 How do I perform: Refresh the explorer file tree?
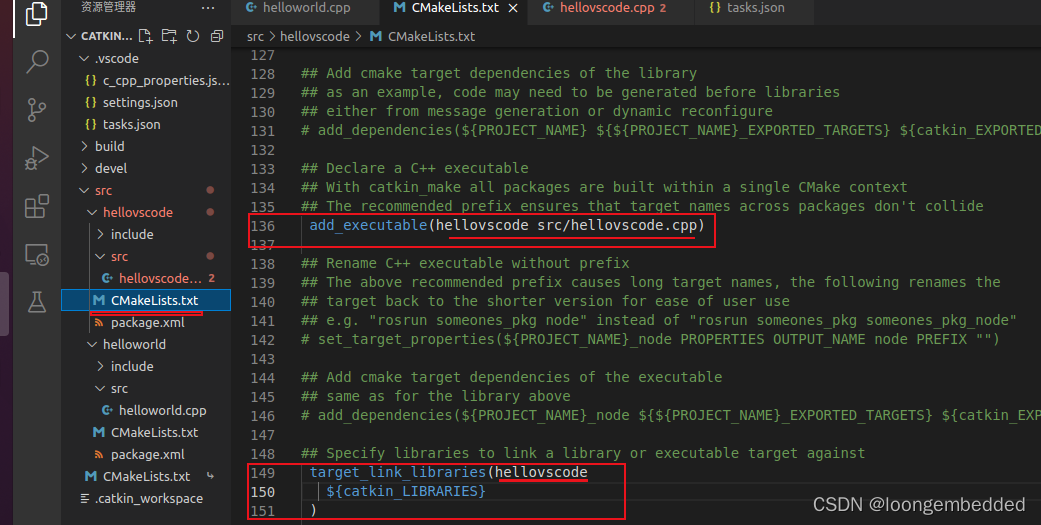pos(193,36)
